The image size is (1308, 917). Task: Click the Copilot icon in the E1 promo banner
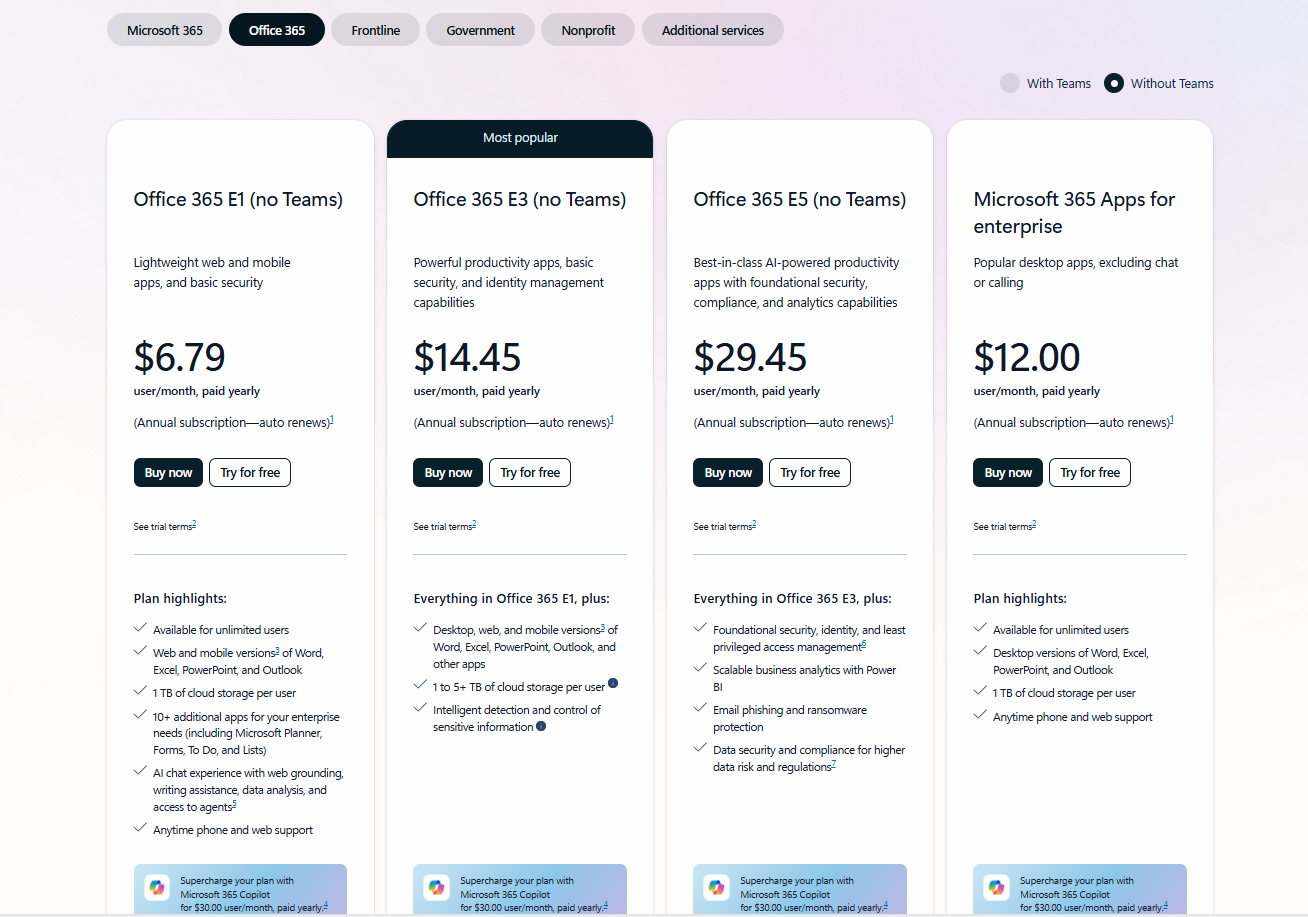tap(156, 887)
